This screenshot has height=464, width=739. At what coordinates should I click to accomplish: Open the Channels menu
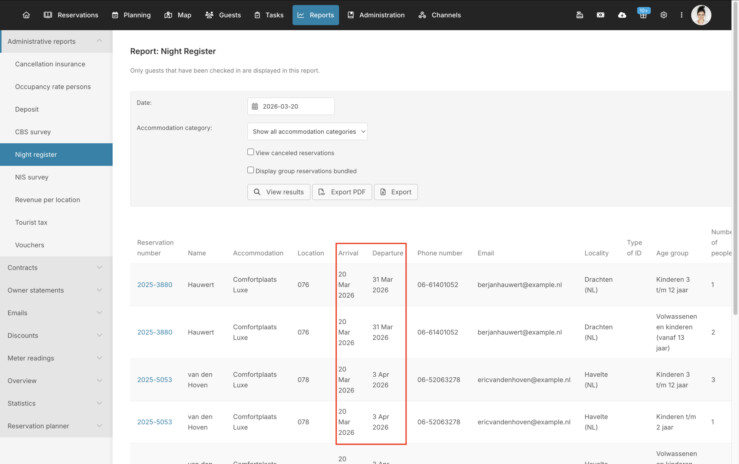[440, 15]
